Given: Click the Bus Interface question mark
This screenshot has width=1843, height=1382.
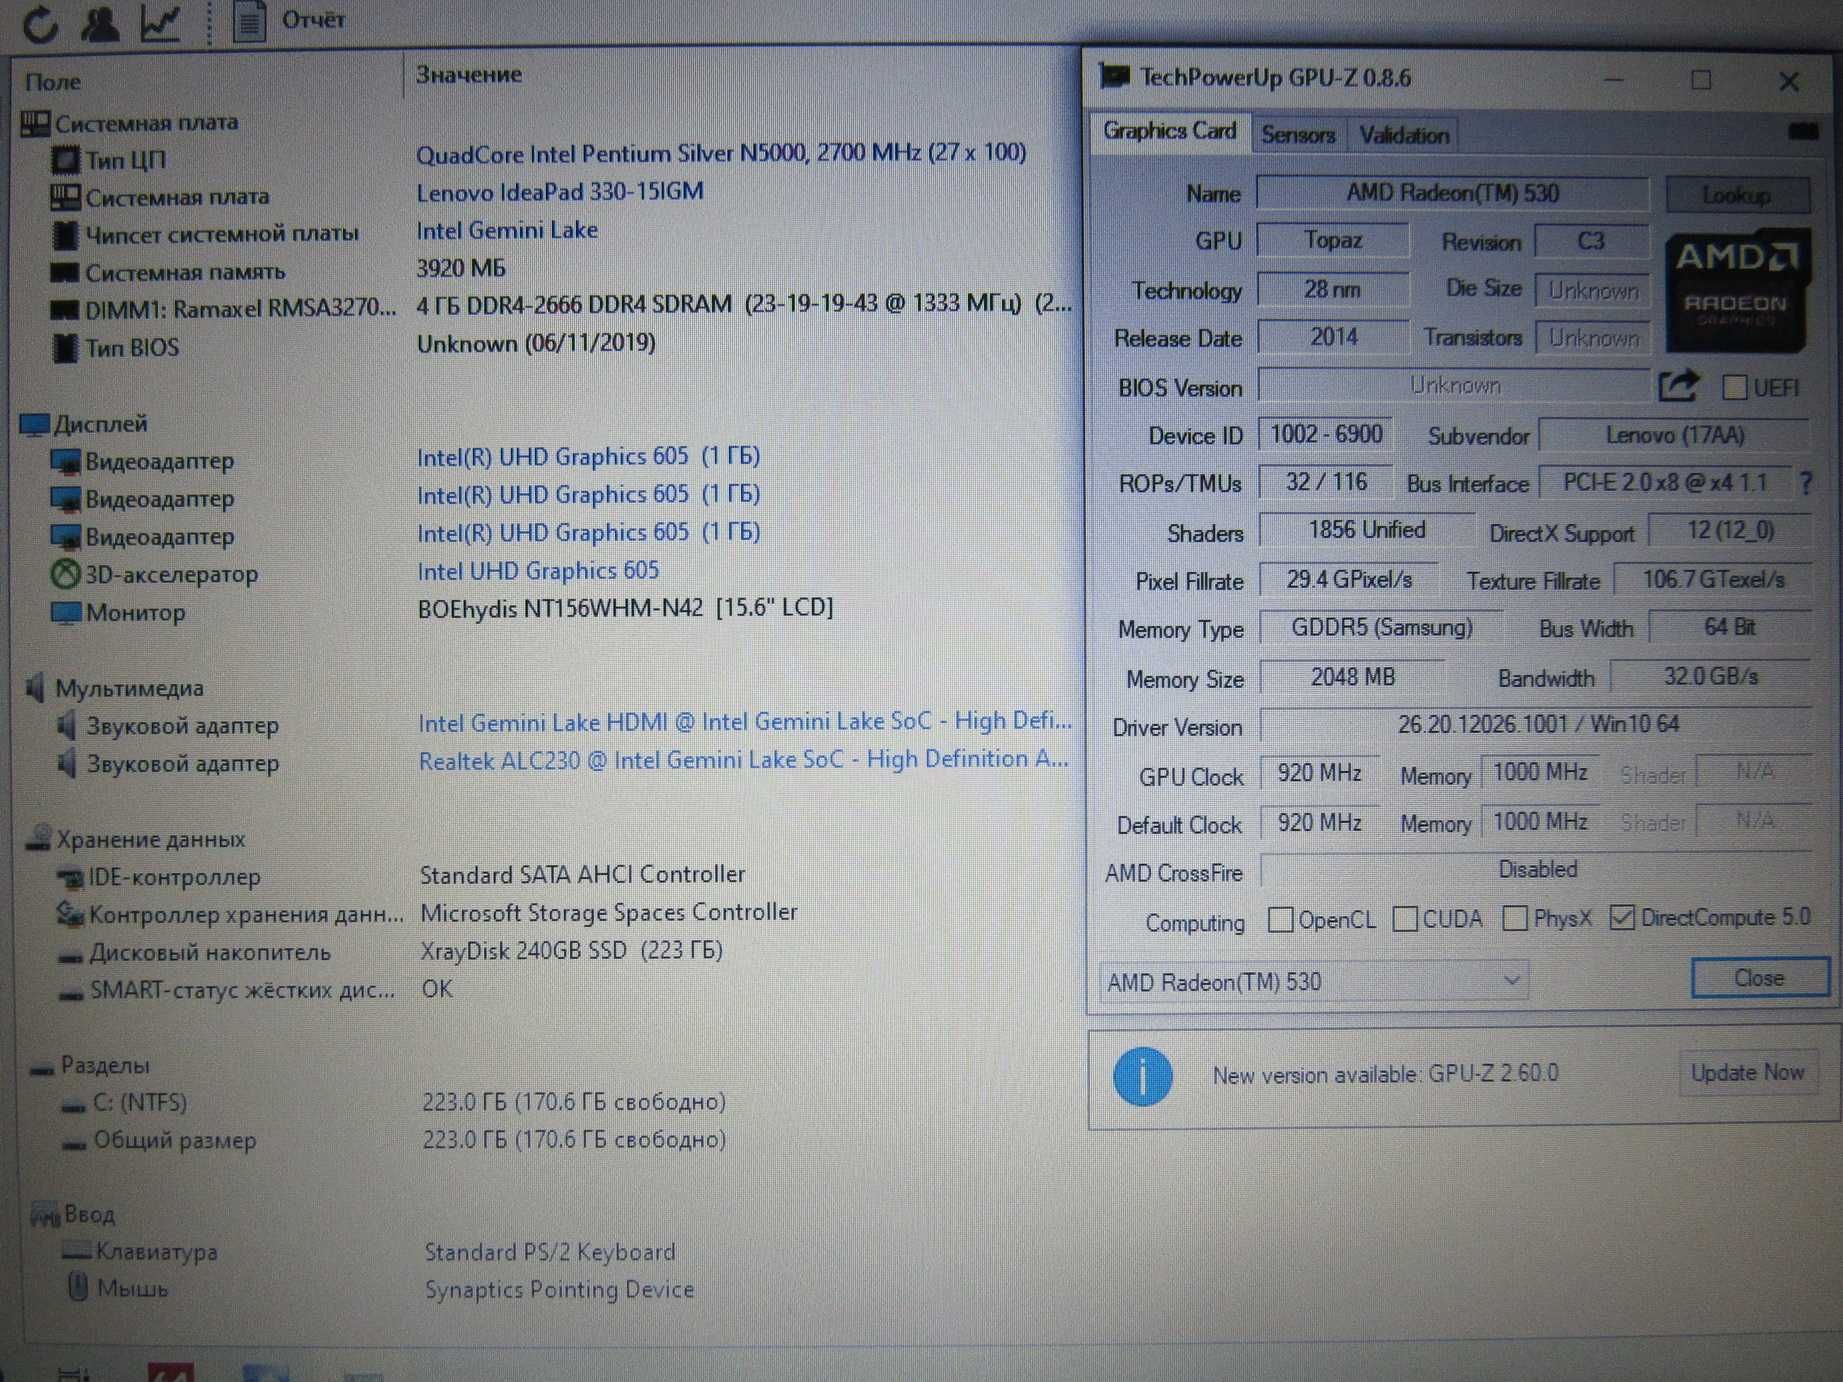Looking at the screenshot, I should 1806,483.
